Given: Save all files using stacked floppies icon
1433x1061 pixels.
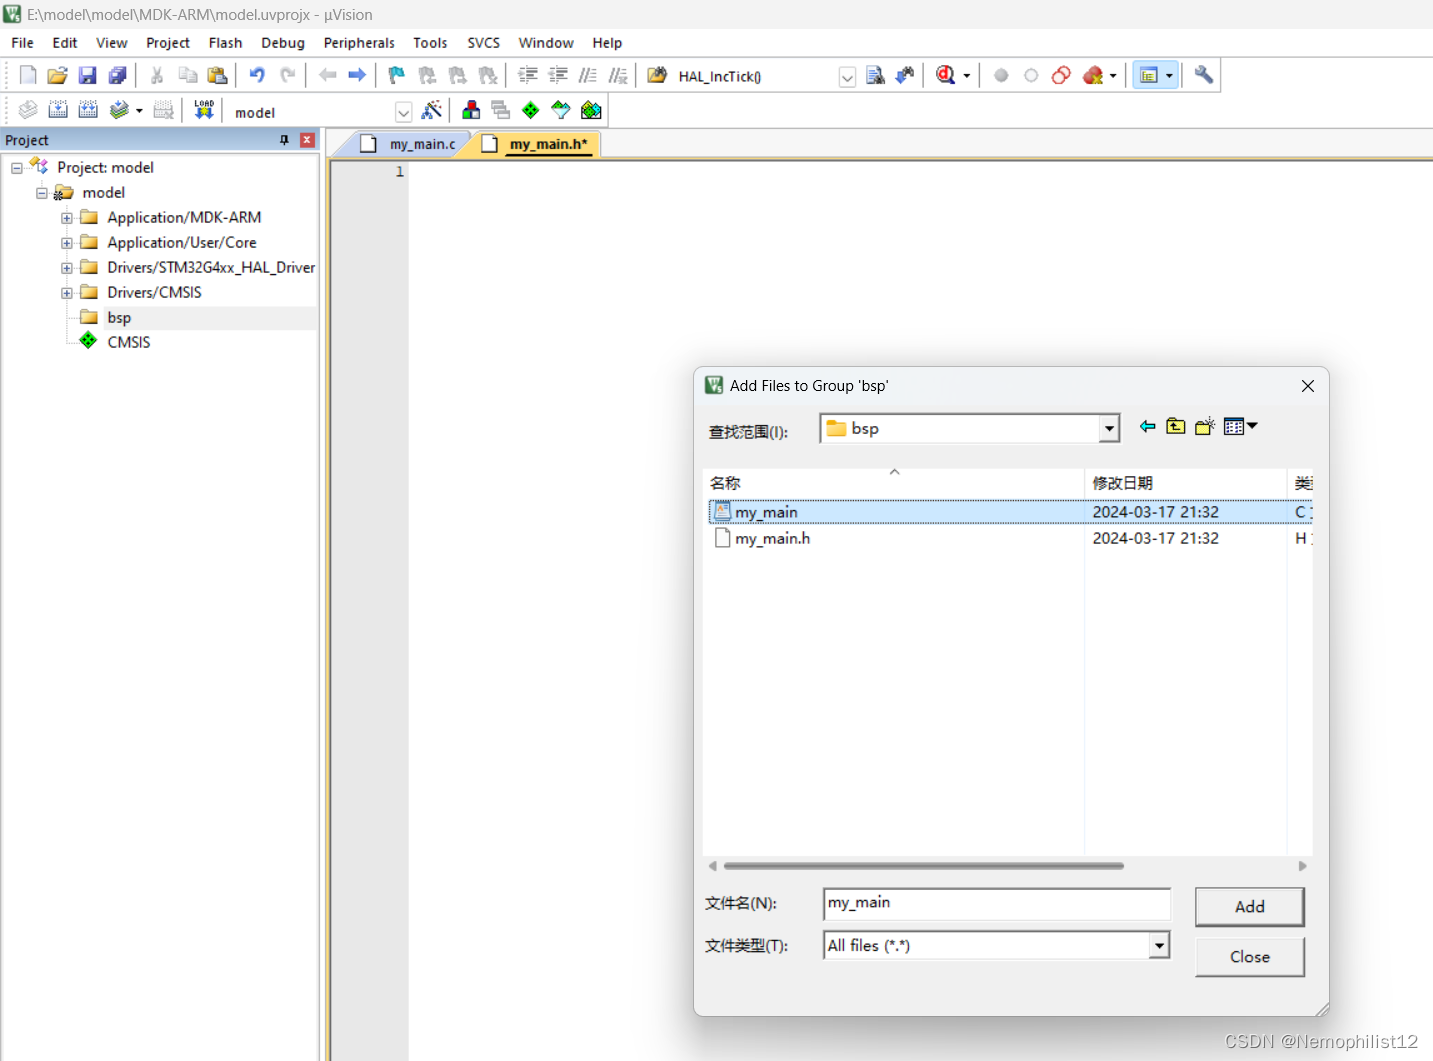Looking at the screenshot, I should [118, 75].
